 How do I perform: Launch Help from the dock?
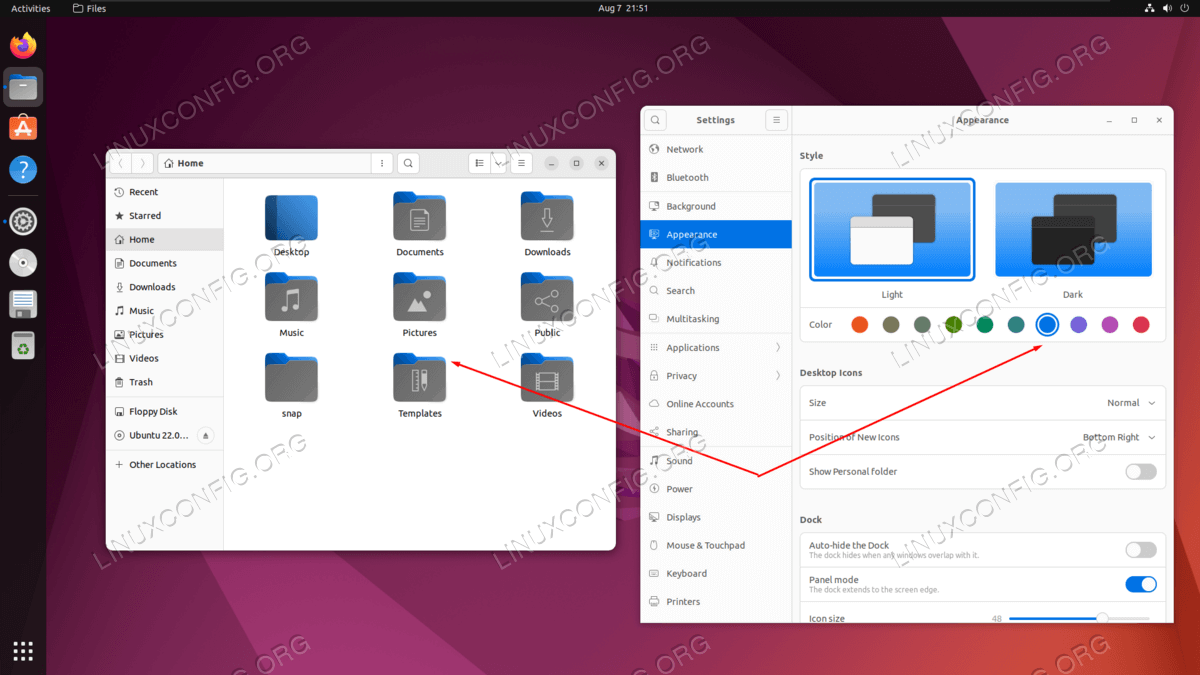coord(23,169)
